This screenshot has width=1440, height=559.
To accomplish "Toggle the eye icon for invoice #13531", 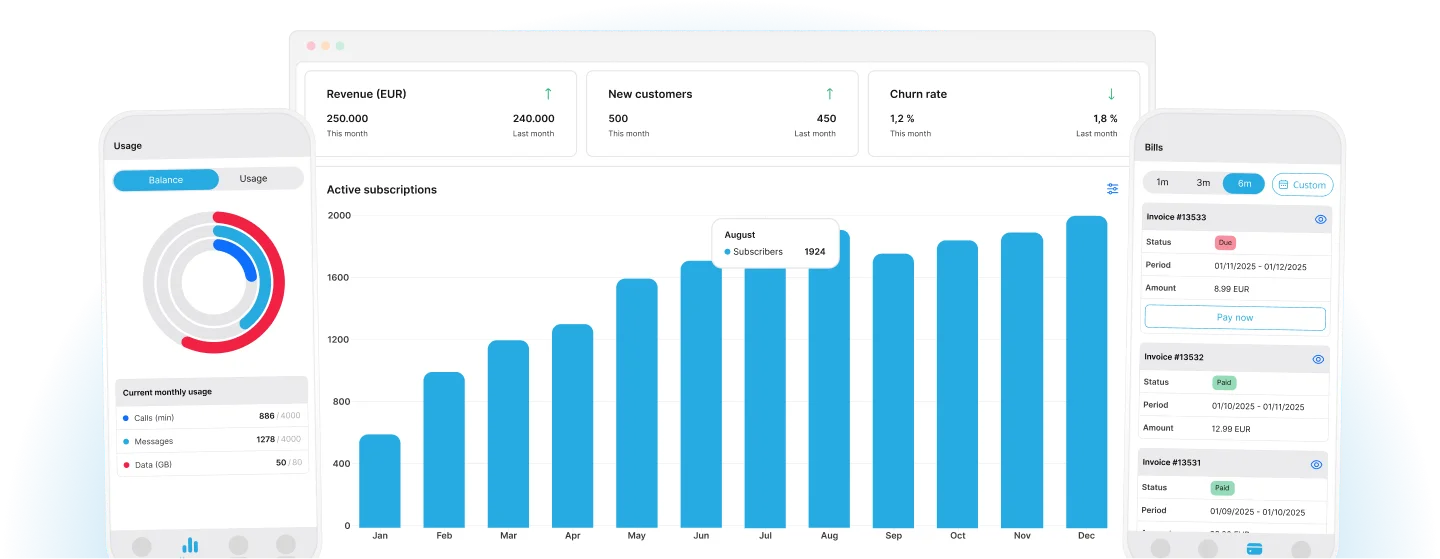I will click(1317, 464).
